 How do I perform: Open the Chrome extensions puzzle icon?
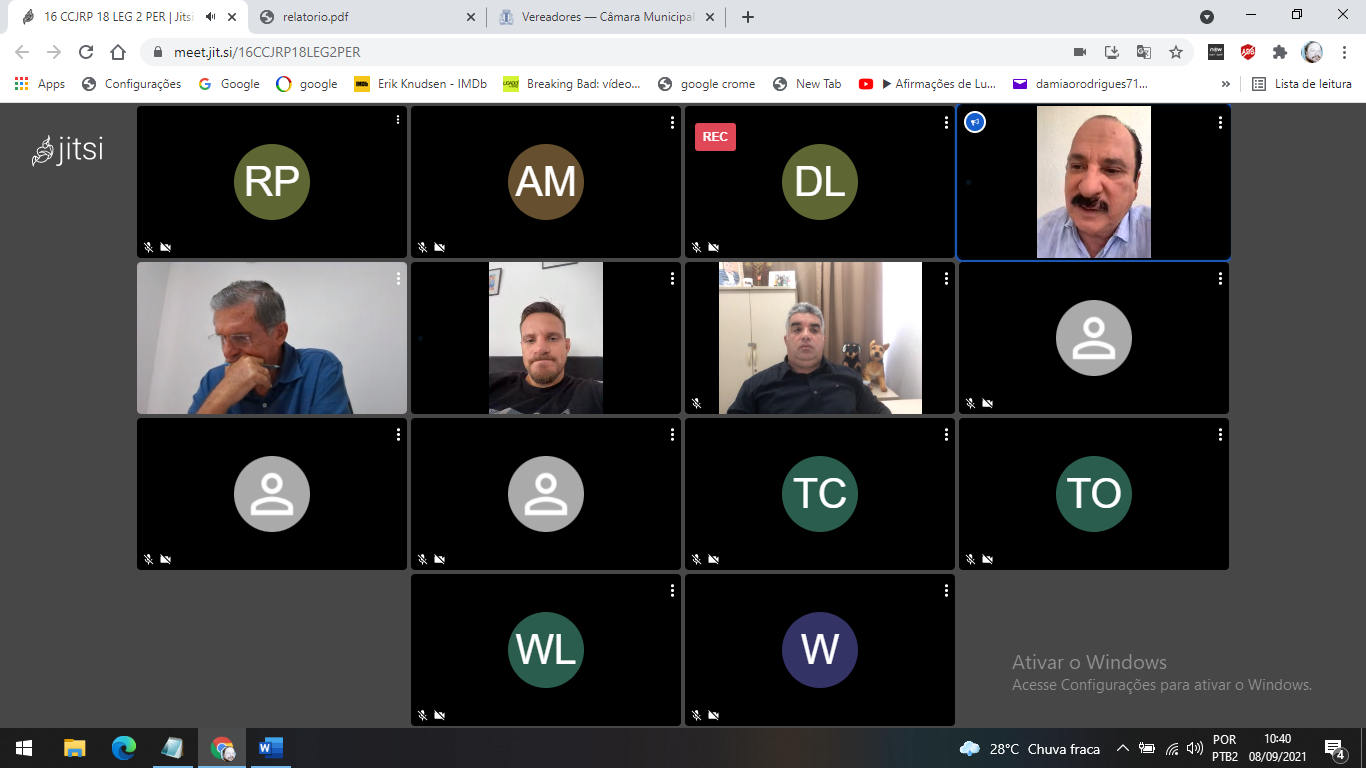pos(1279,52)
